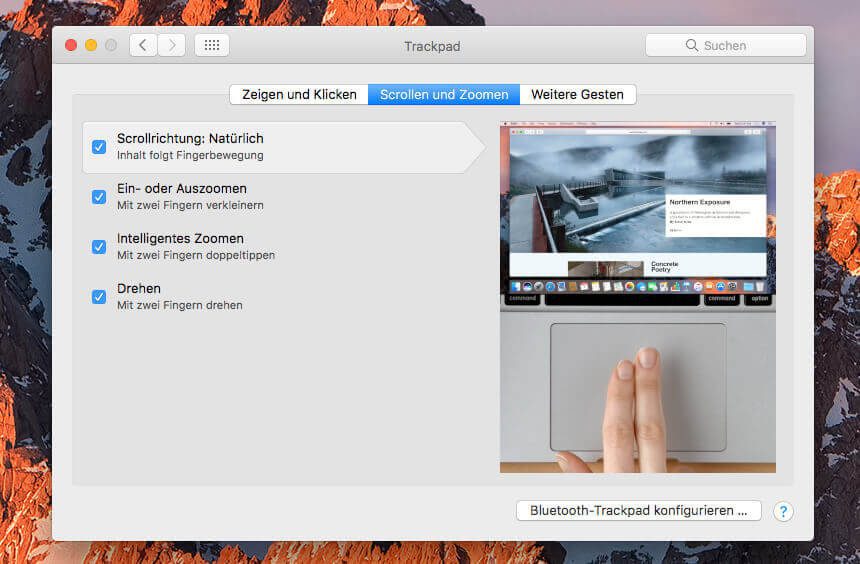The width and height of the screenshot is (860, 564).
Task: Click the 'Ein- oder Auszoomen' label text
Action: pos(181,189)
